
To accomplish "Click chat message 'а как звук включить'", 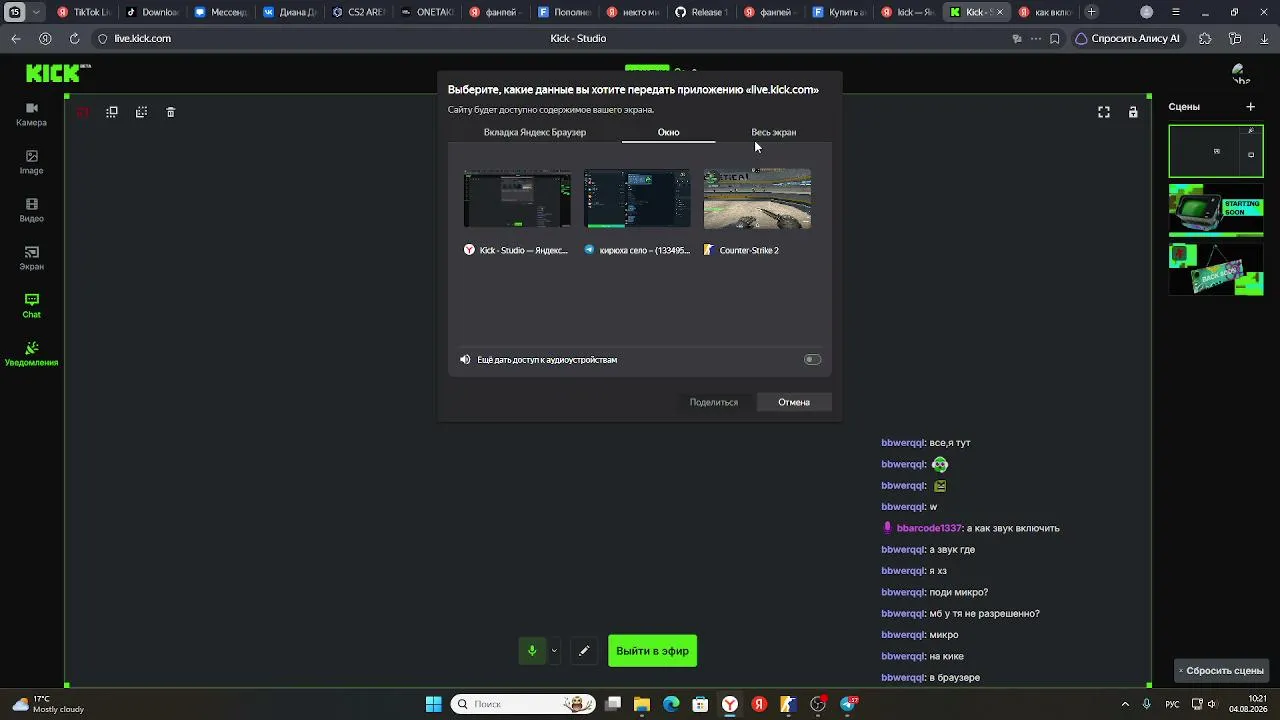I will pyautogui.click(x=1013, y=528).
